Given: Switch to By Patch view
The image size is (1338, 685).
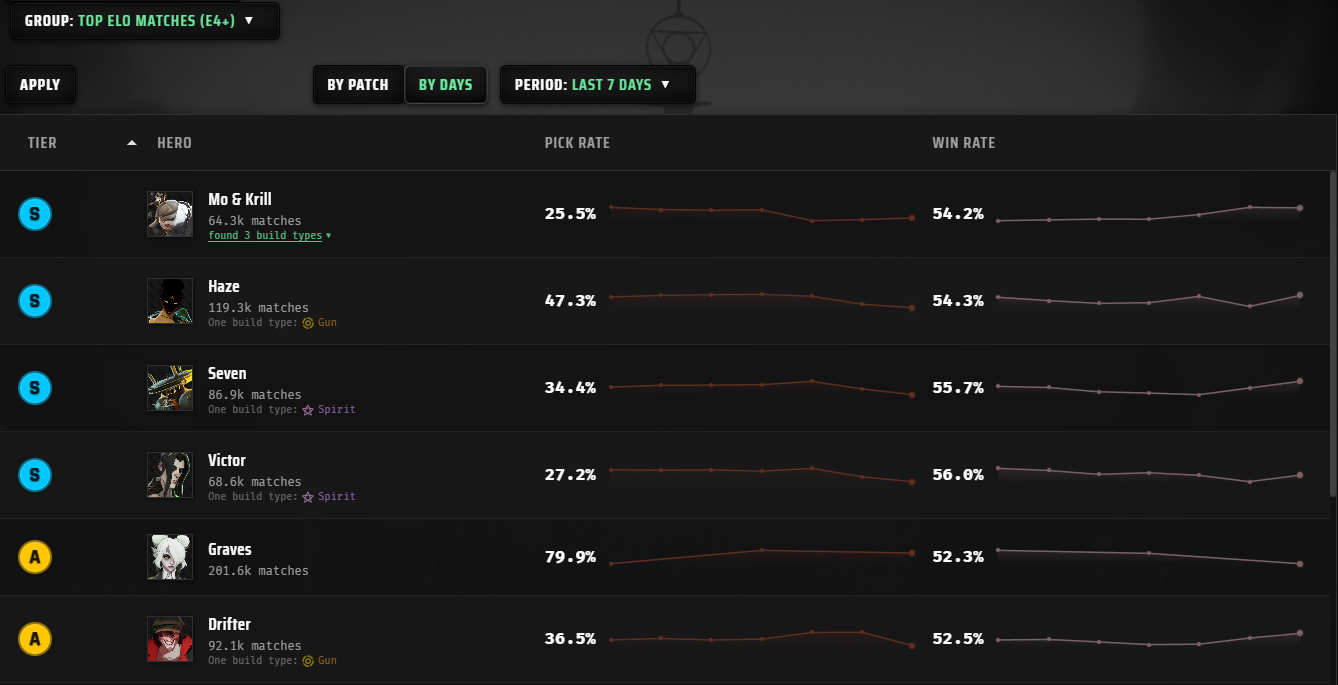Looking at the screenshot, I should [358, 85].
